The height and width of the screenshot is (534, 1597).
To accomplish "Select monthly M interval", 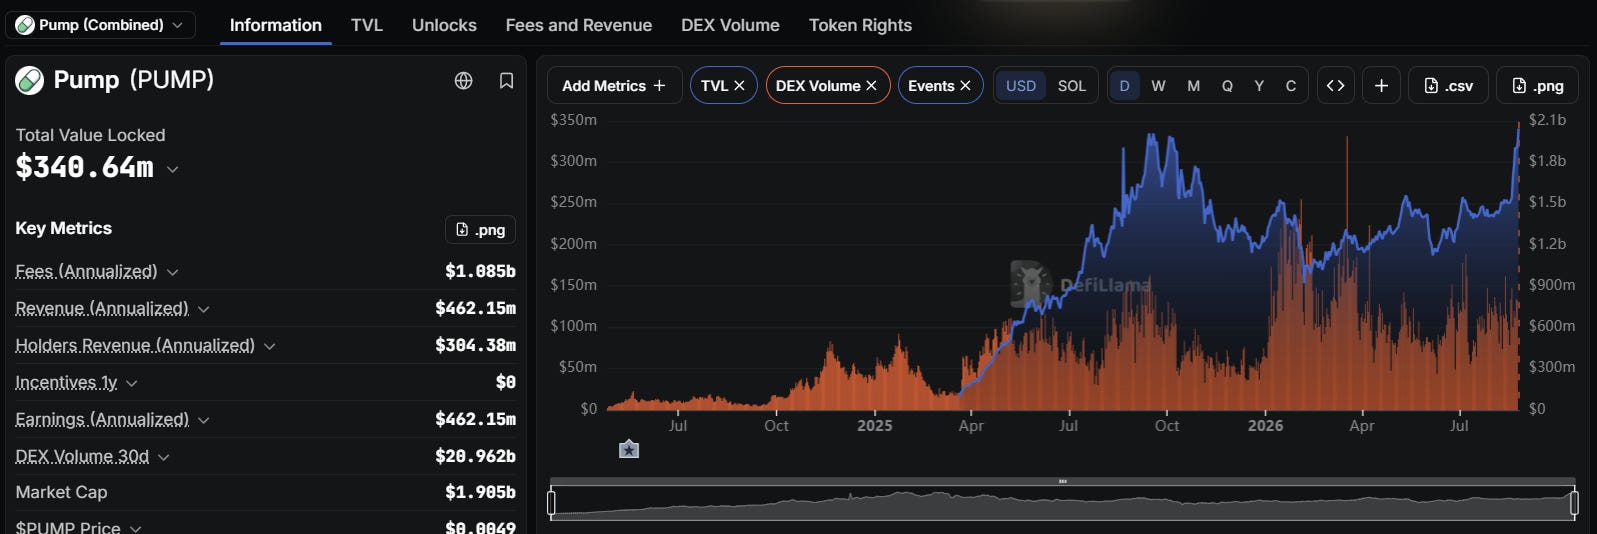I will coord(1193,86).
